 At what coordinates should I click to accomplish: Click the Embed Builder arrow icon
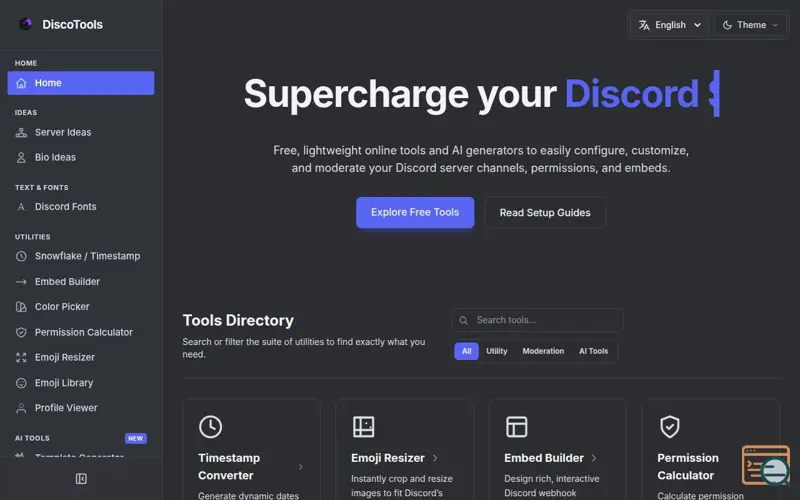(21, 282)
